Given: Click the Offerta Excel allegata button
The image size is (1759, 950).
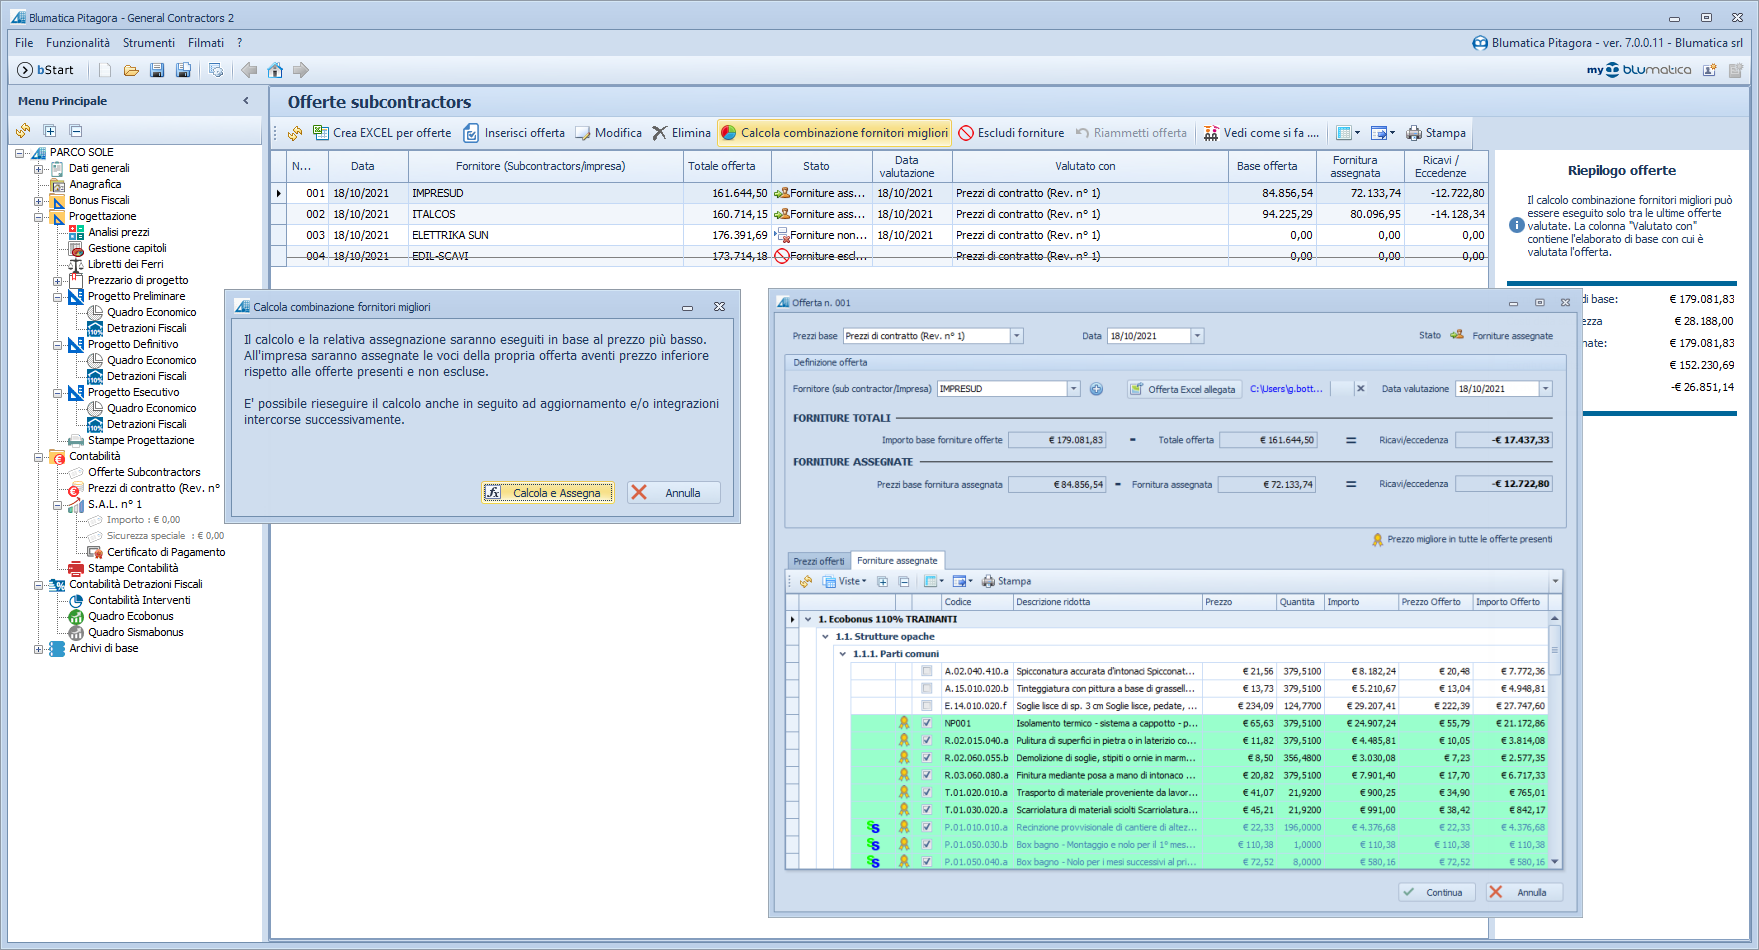Looking at the screenshot, I should point(1184,389).
